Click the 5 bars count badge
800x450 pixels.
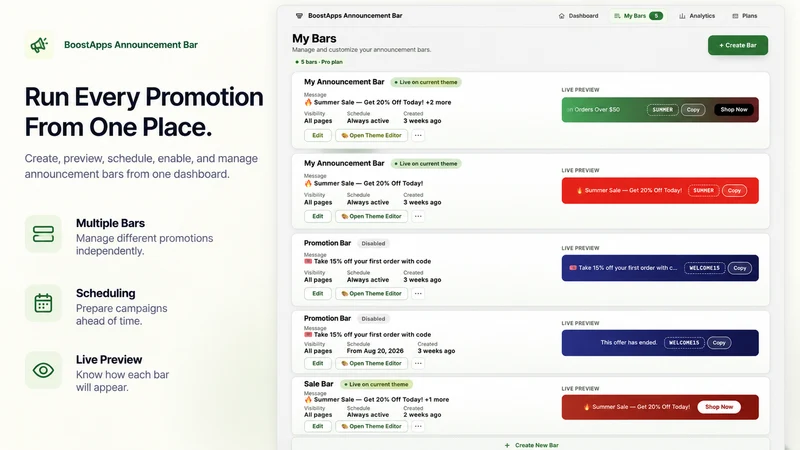coord(656,16)
